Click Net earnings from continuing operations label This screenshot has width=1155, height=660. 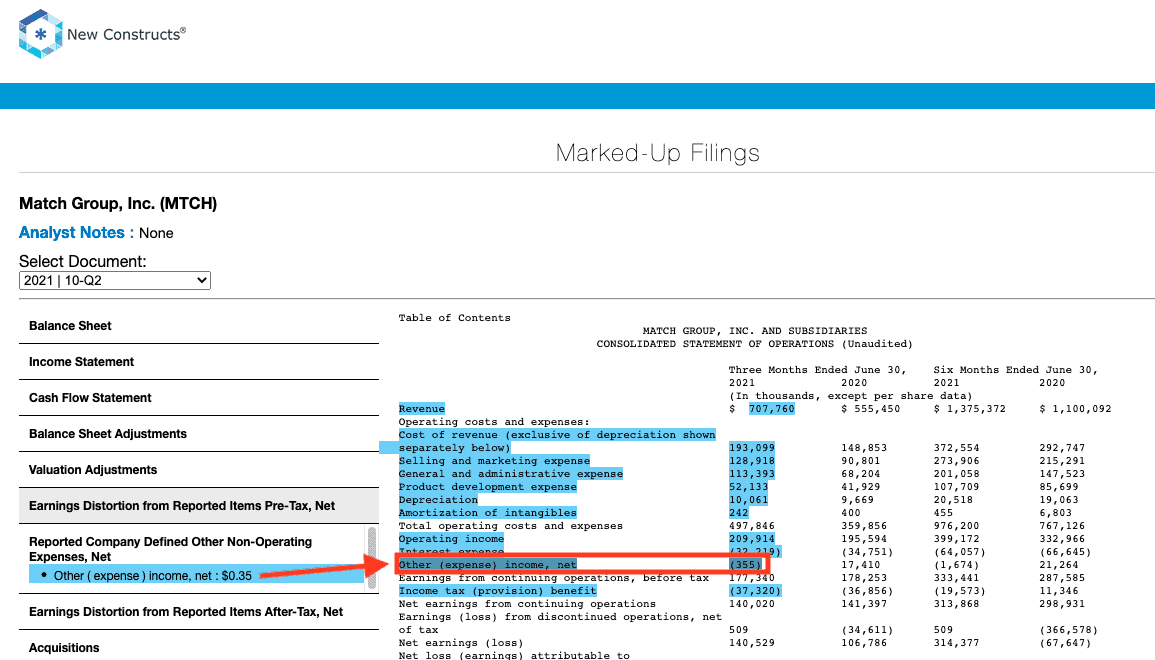pos(527,604)
